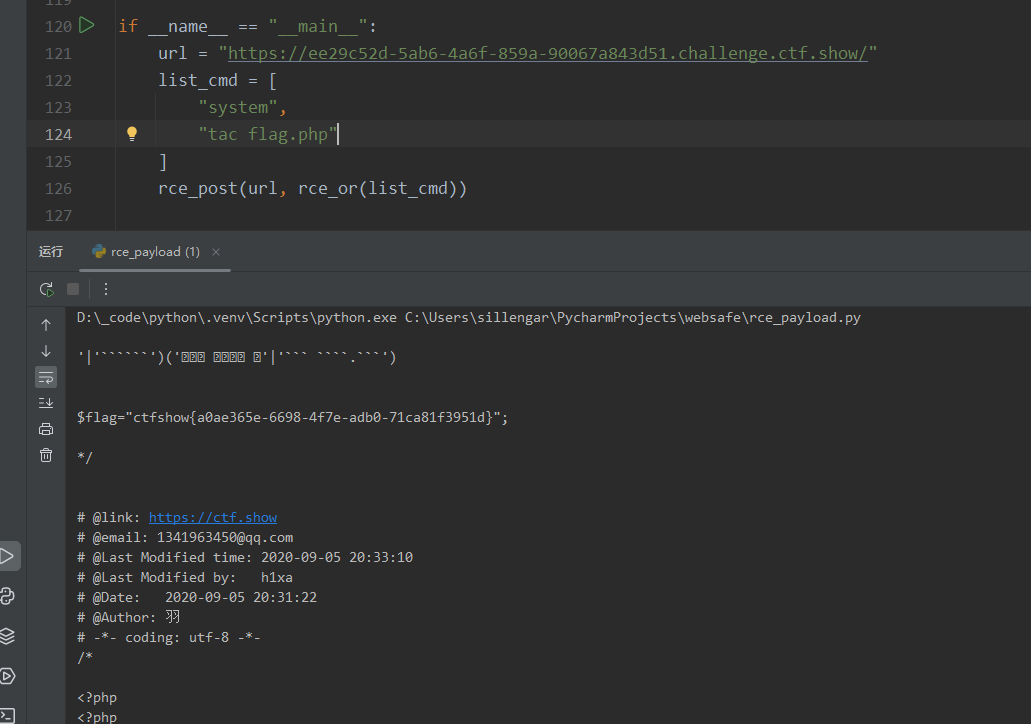Enable scroll to end of console output
Screen dimensions: 1031x724
[46, 403]
